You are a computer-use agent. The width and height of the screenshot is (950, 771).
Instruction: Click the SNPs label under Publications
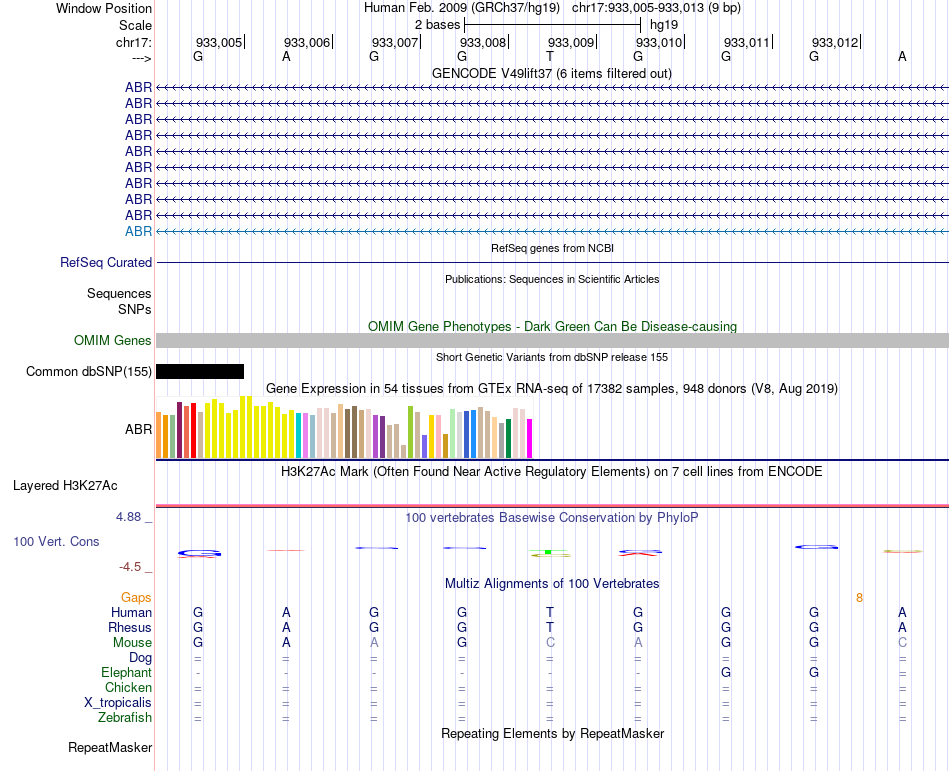coord(135,309)
